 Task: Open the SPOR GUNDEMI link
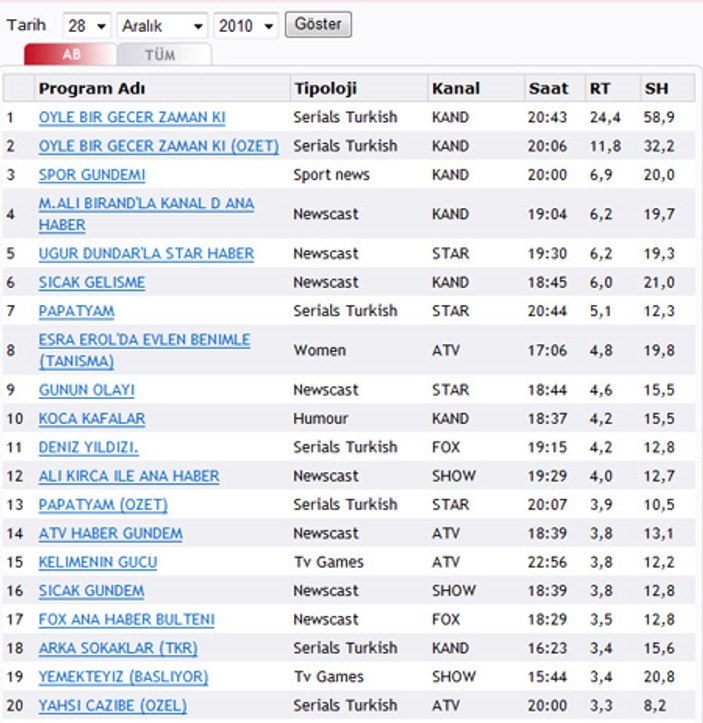[92, 175]
